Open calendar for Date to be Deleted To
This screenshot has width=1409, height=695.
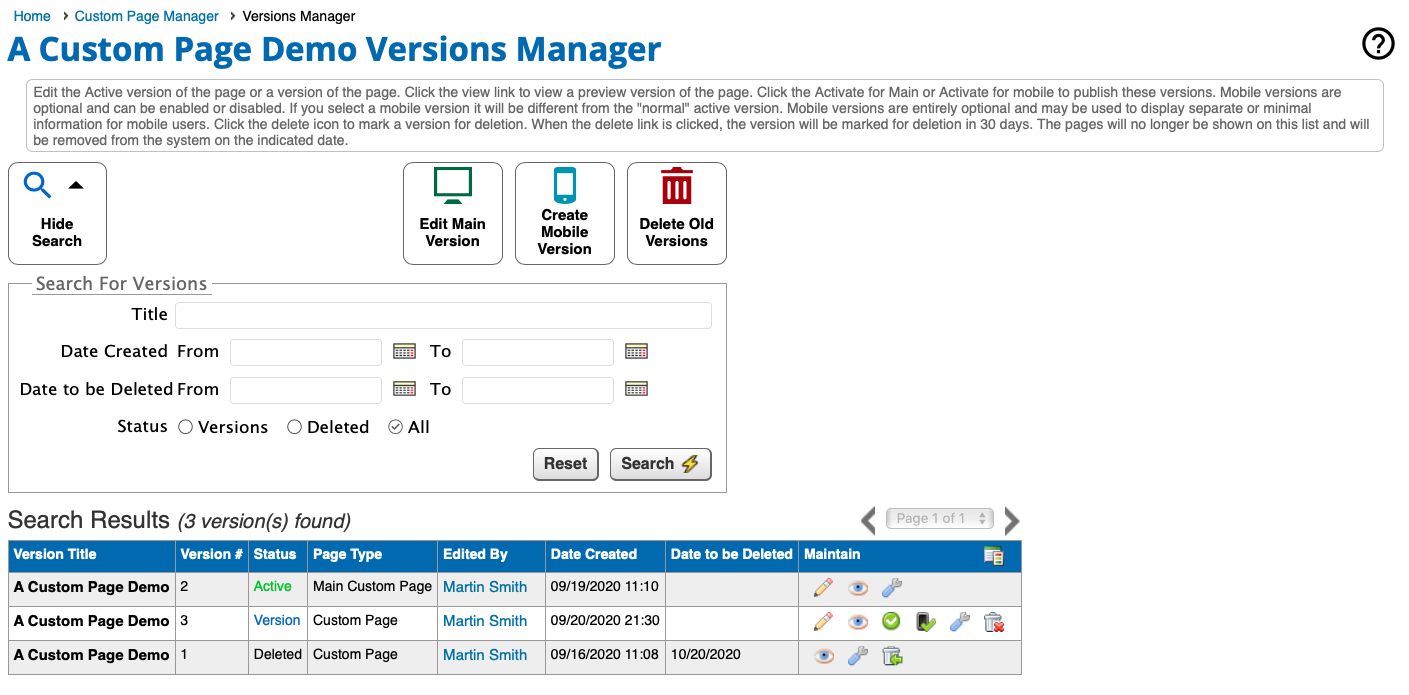(636, 389)
